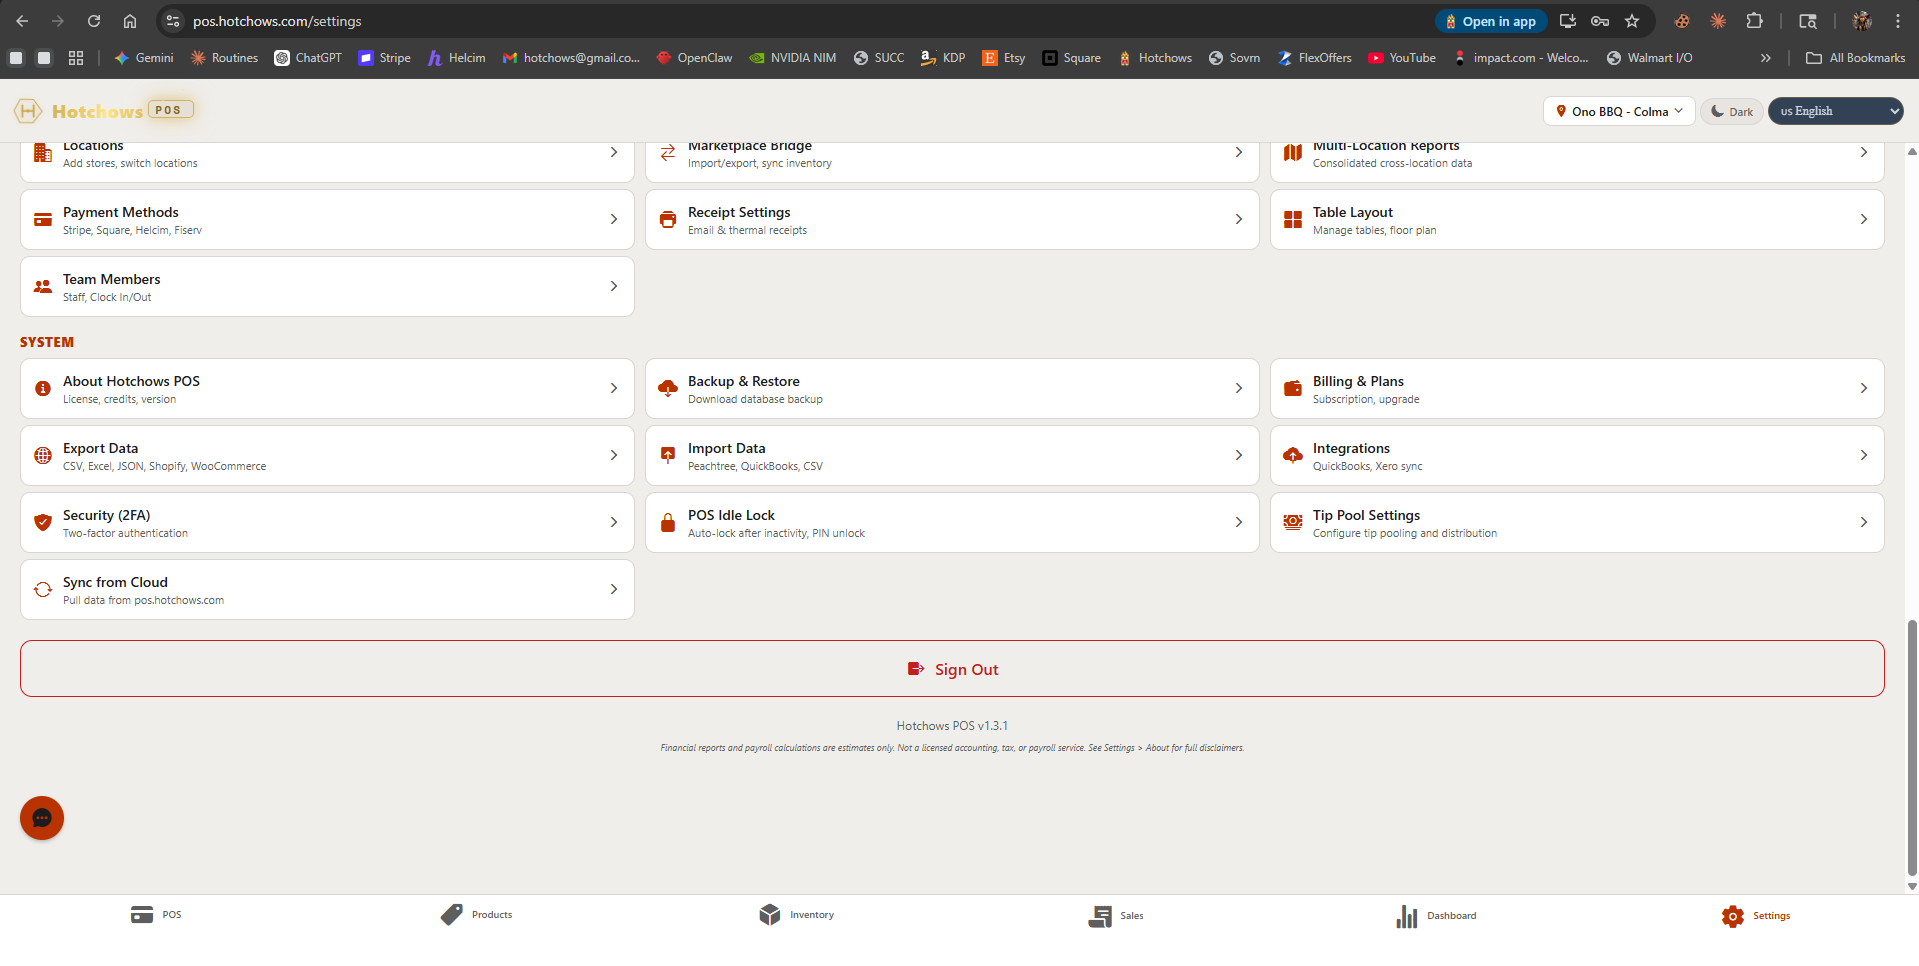Click the Team Members people icon
The image size is (1919, 966).
[x=43, y=287]
